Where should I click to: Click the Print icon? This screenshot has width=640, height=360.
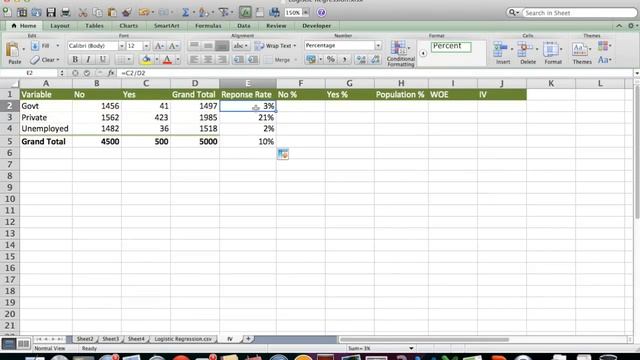(x=65, y=12)
